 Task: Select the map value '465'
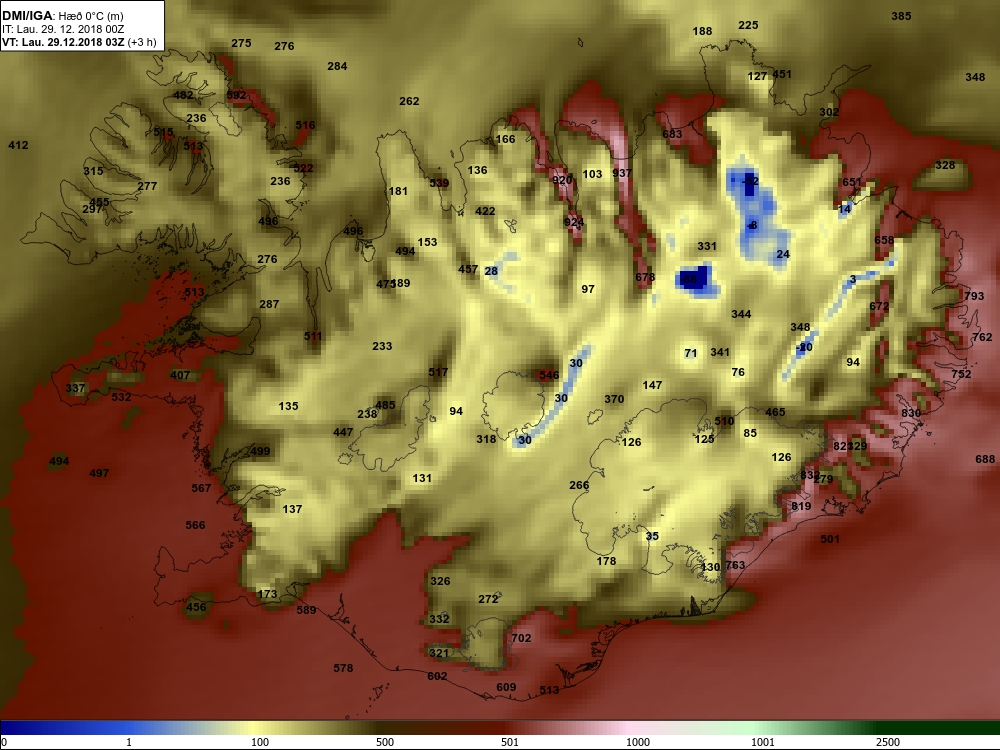(x=775, y=412)
